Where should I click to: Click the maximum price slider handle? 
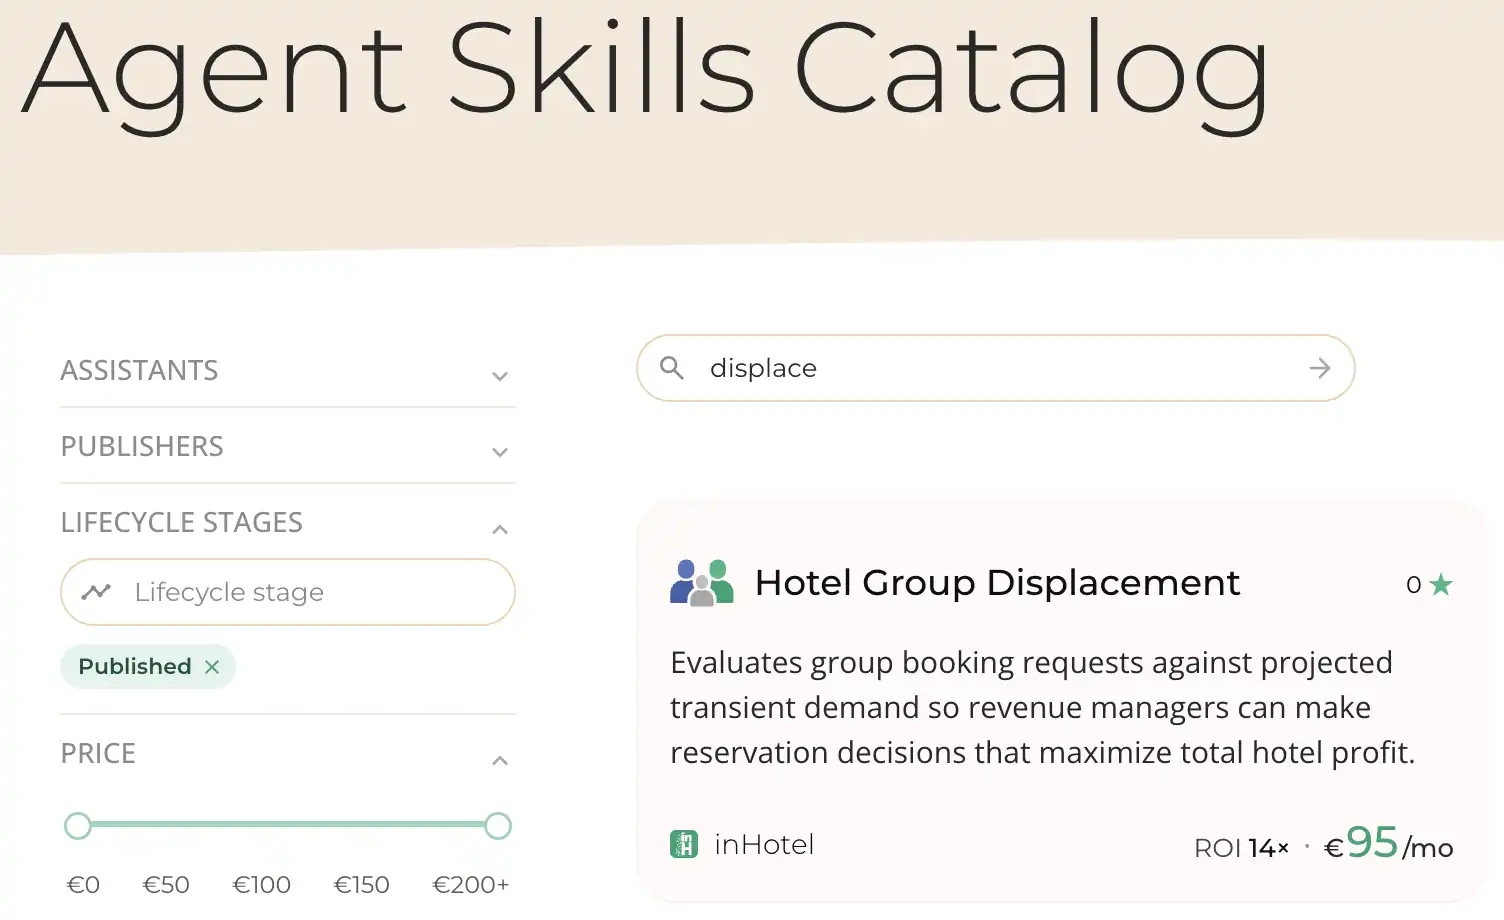click(x=498, y=826)
